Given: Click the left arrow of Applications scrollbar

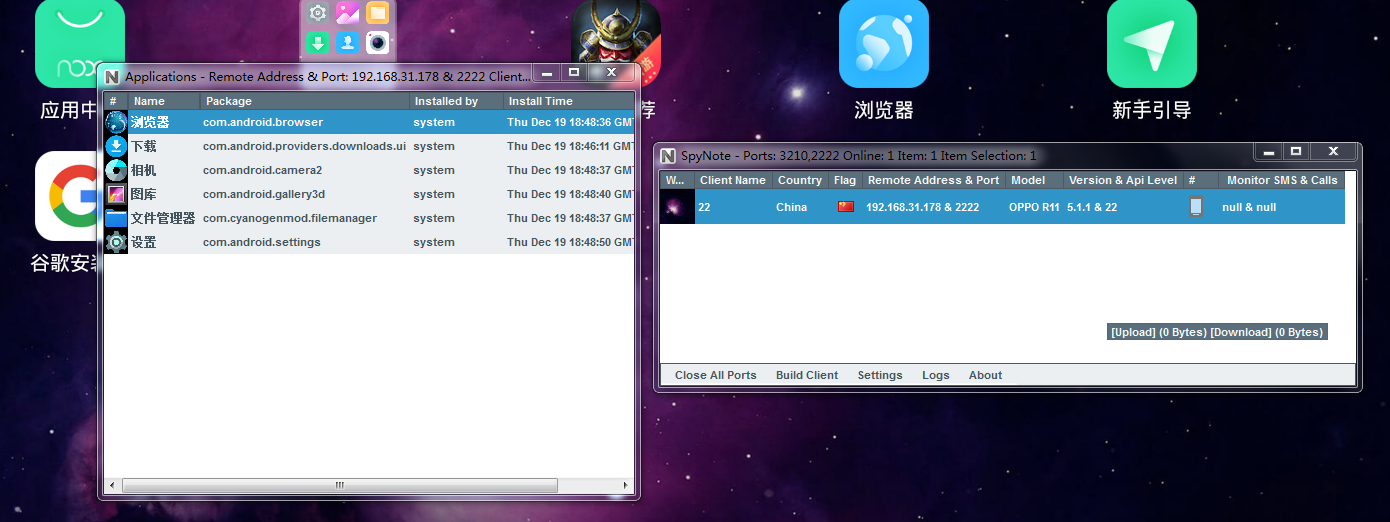Looking at the screenshot, I should click(x=112, y=485).
